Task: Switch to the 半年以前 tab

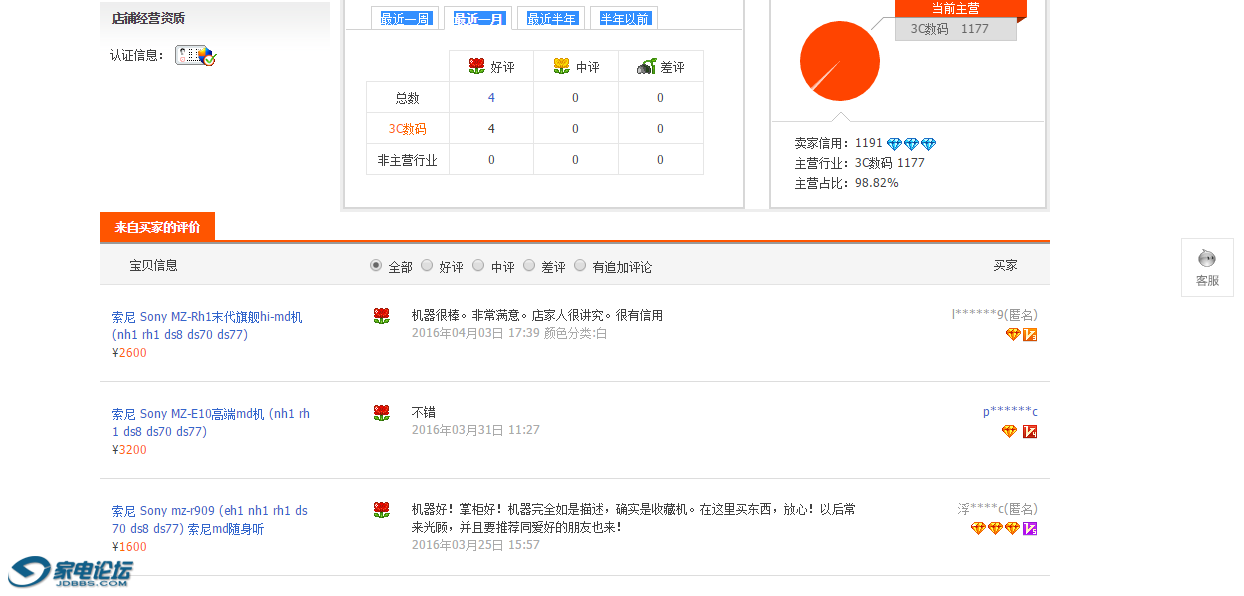Action: click(x=624, y=18)
